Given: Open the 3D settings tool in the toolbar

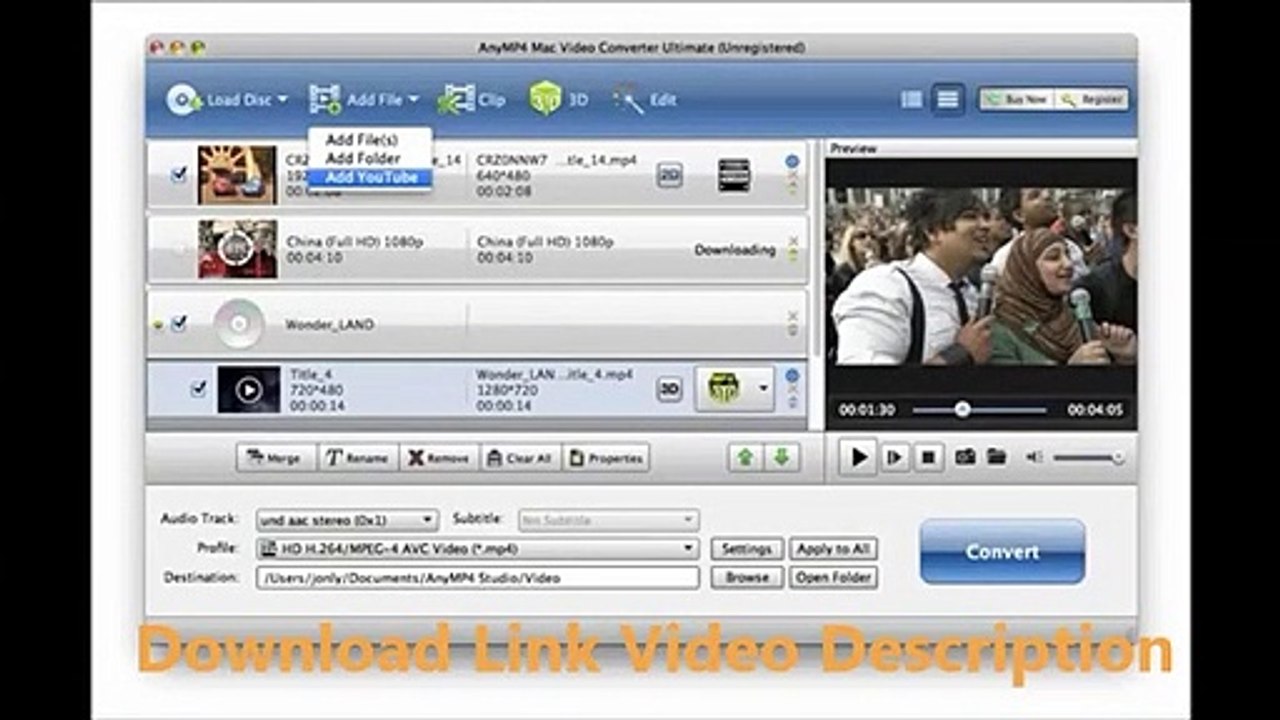Looking at the screenshot, I should click(558, 100).
